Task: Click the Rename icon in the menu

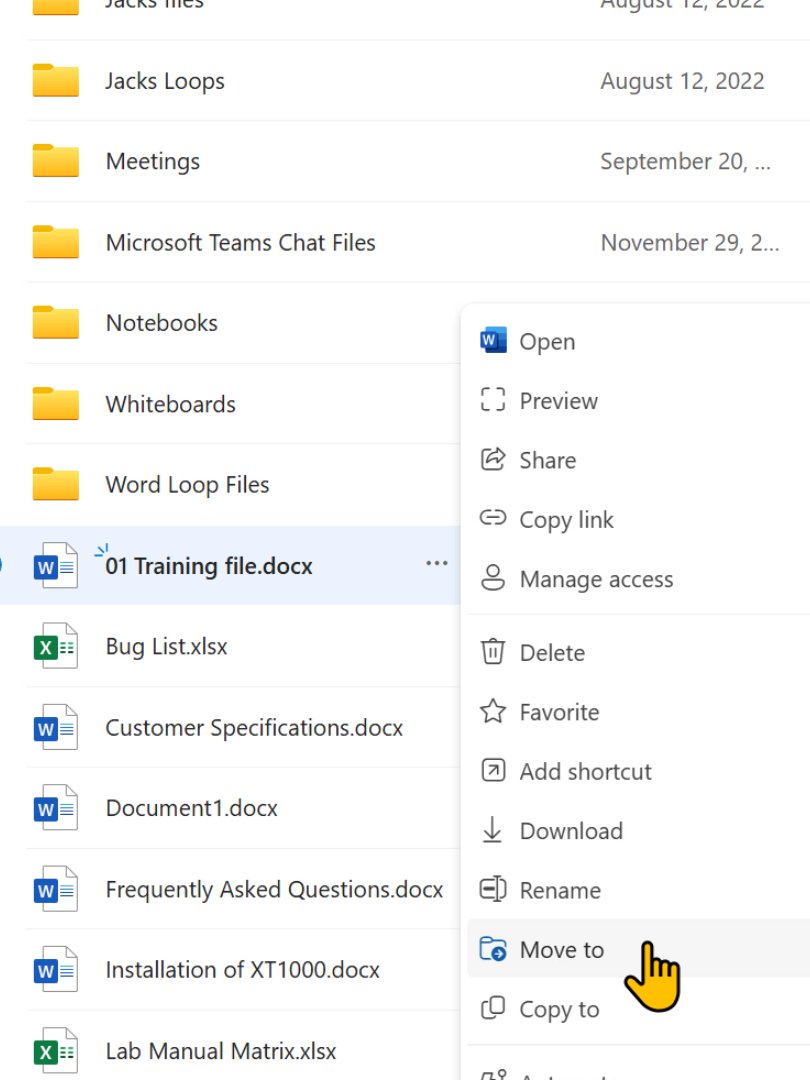Action: [x=491, y=890]
